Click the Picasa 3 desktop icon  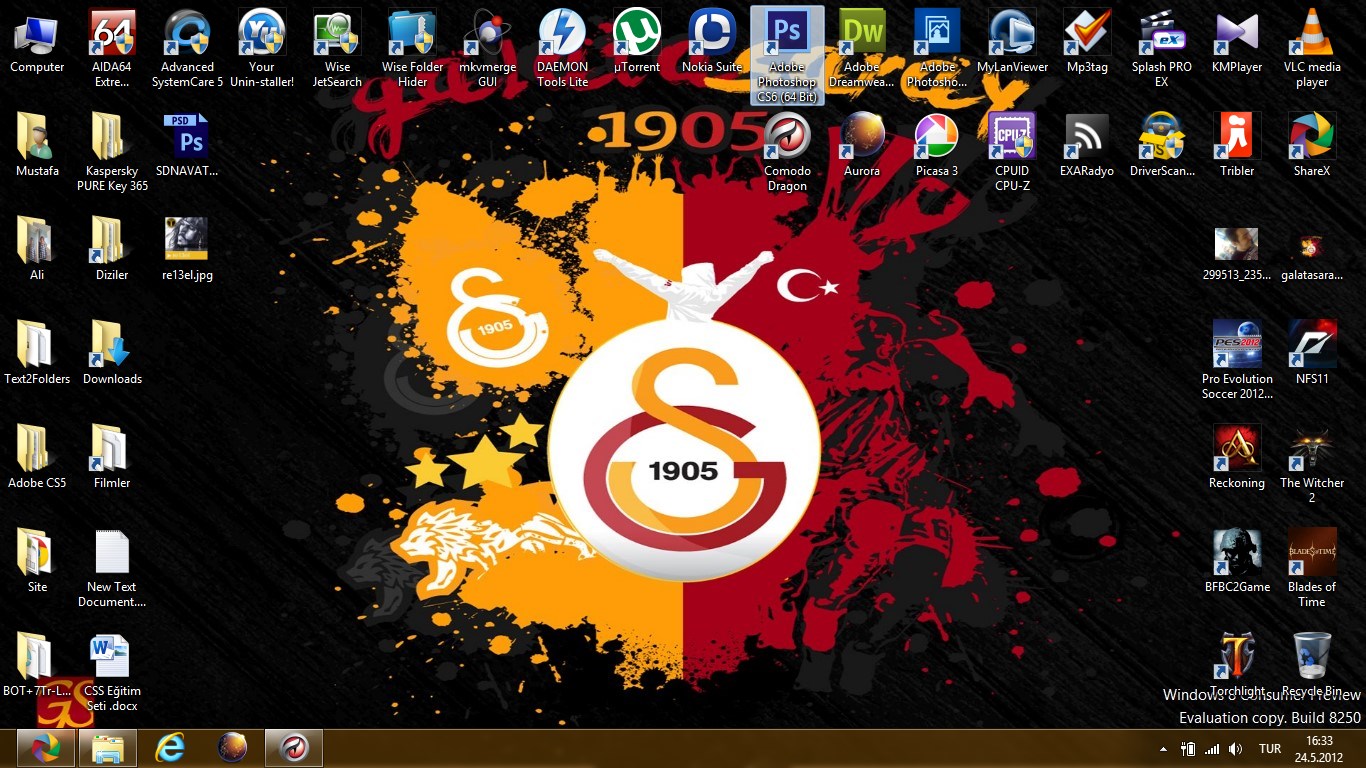tap(937, 146)
